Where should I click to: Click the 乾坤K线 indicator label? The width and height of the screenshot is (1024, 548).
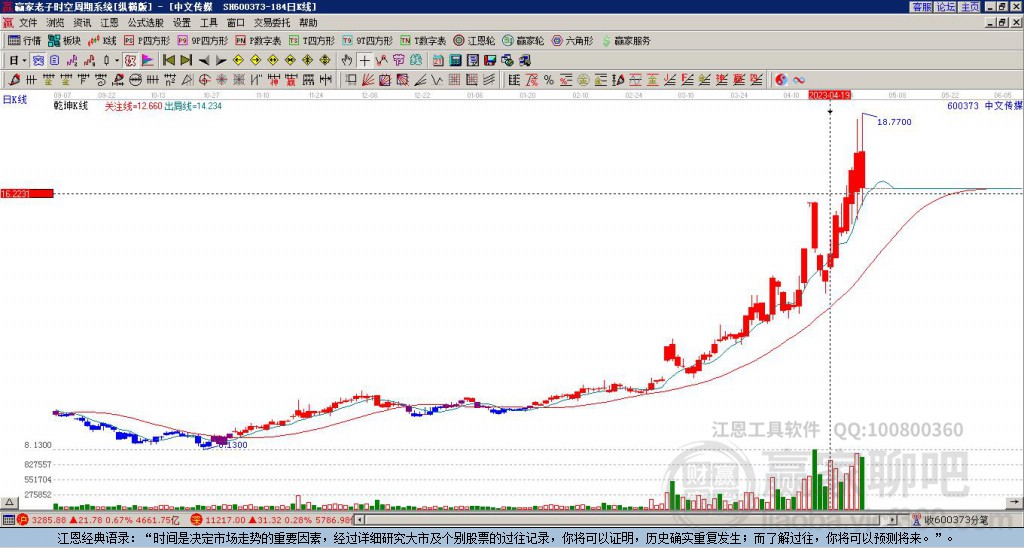[x=71, y=106]
